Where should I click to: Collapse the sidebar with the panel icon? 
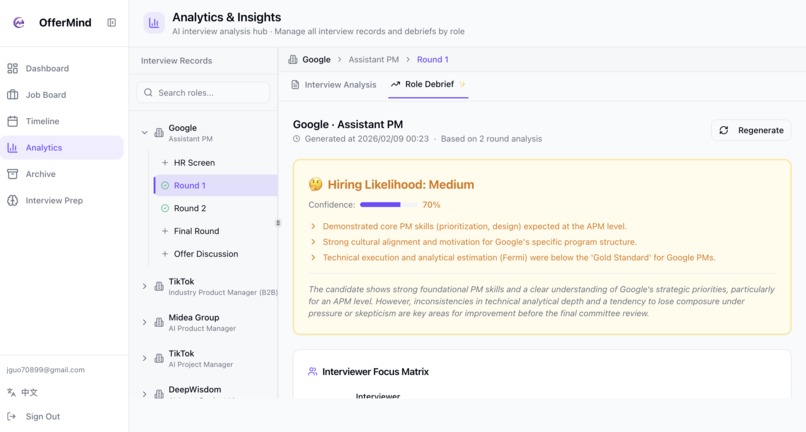(x=112, y=23)
